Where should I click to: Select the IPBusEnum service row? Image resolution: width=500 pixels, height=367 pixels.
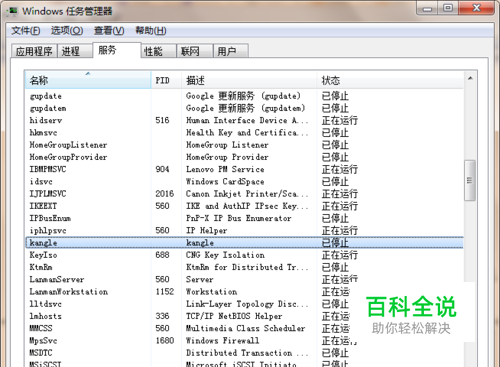coord(244,218)
